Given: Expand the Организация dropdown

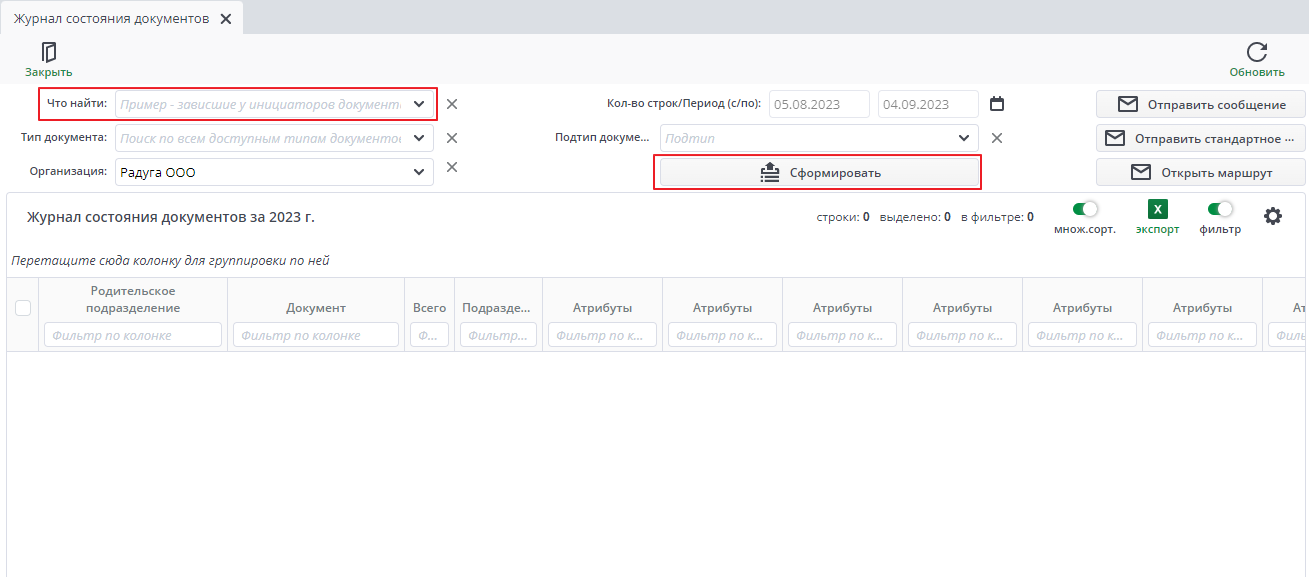Looking at the screenshot, I should 419,172.
